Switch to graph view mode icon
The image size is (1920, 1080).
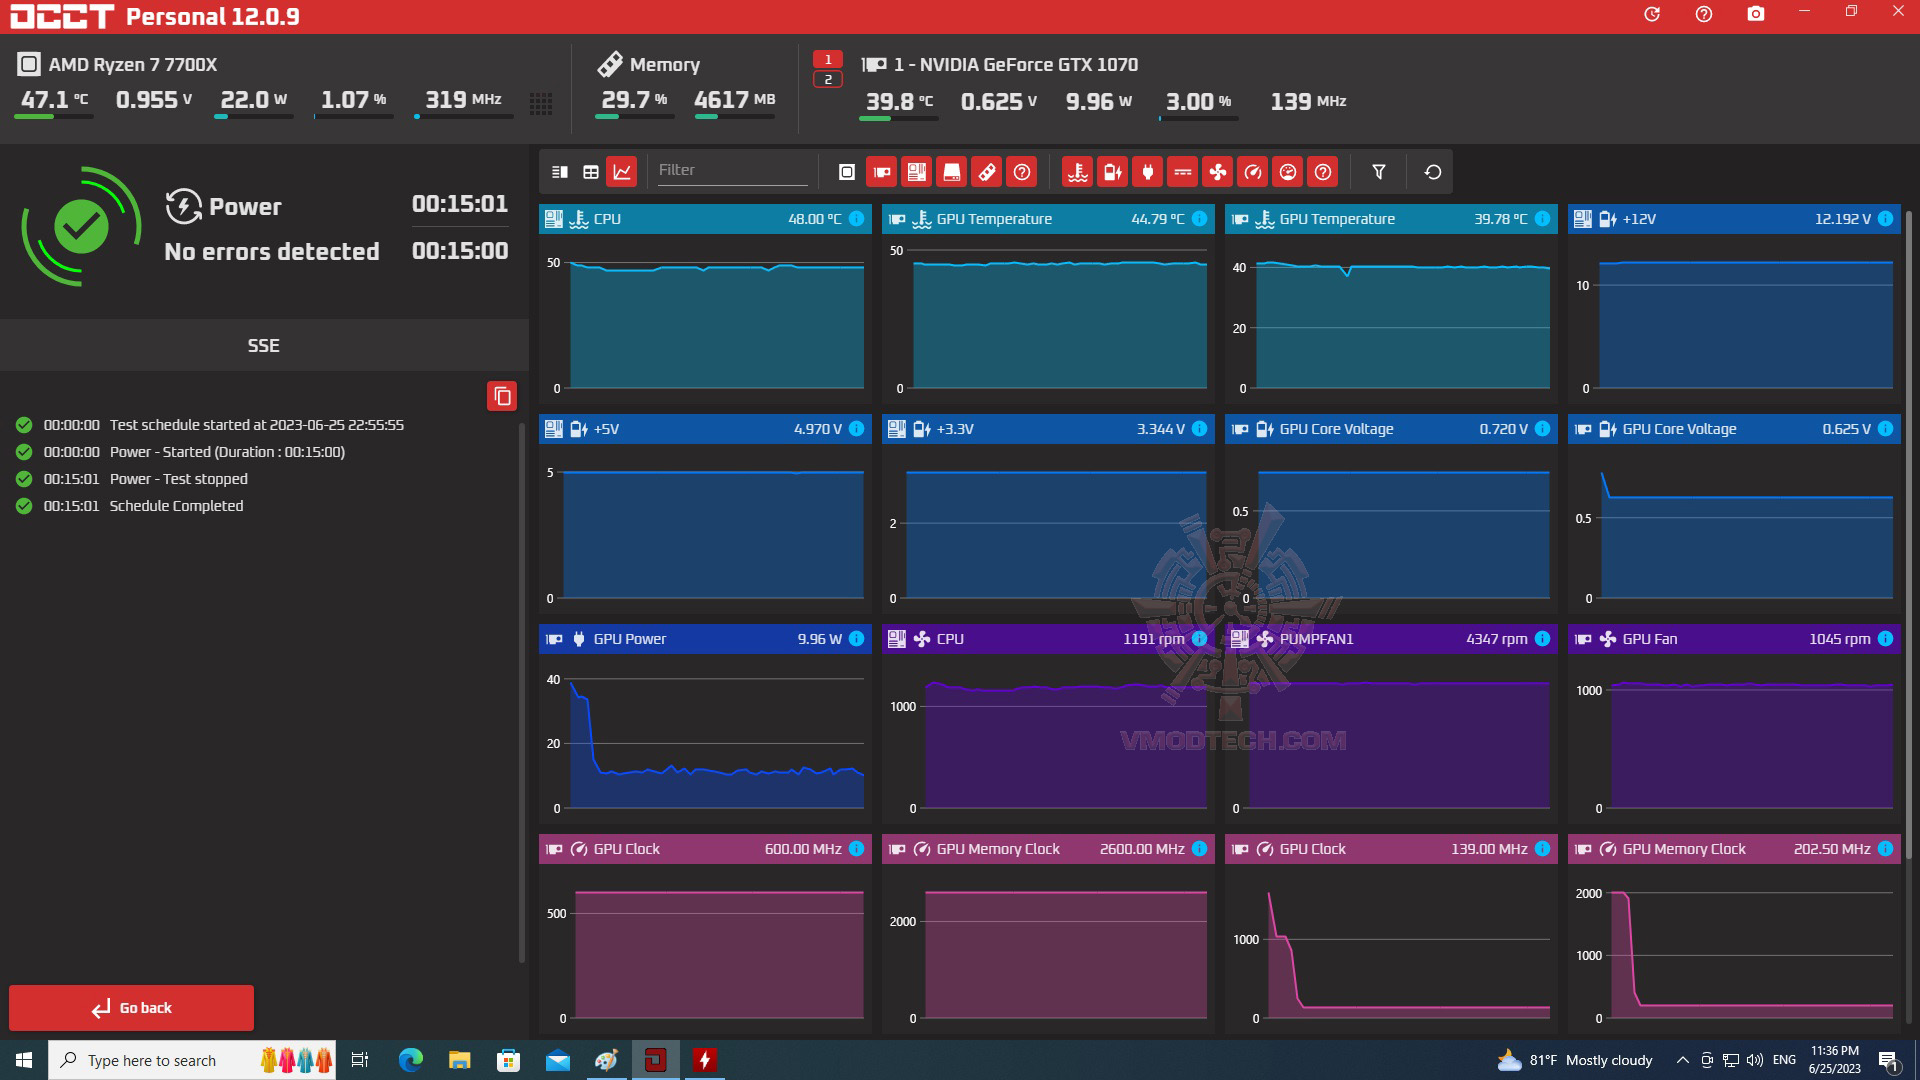[x=622, y=172]
